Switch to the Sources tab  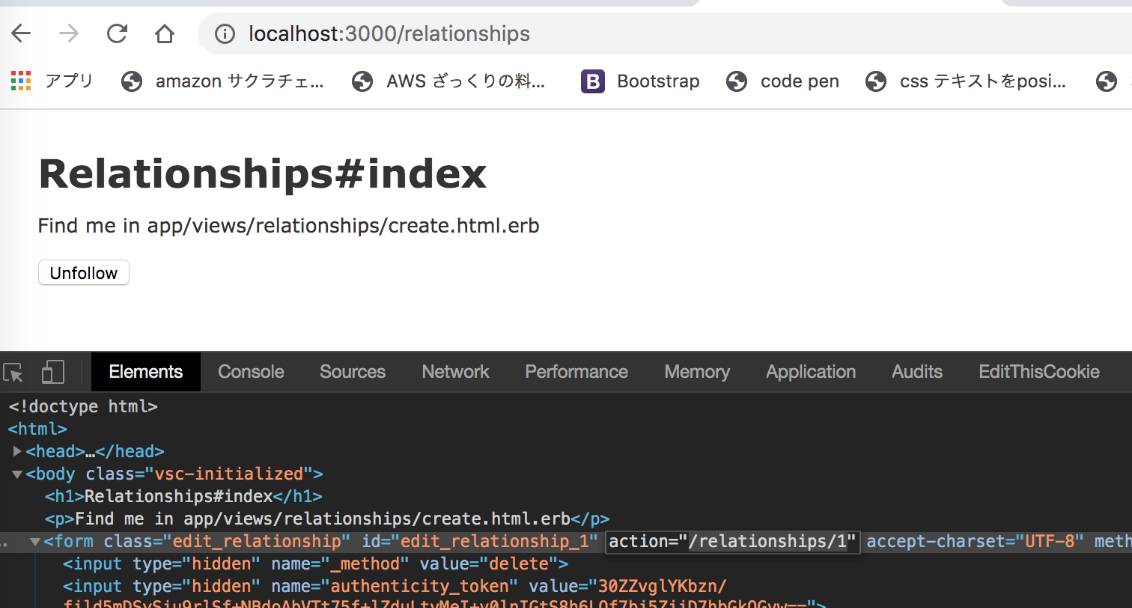353,372
